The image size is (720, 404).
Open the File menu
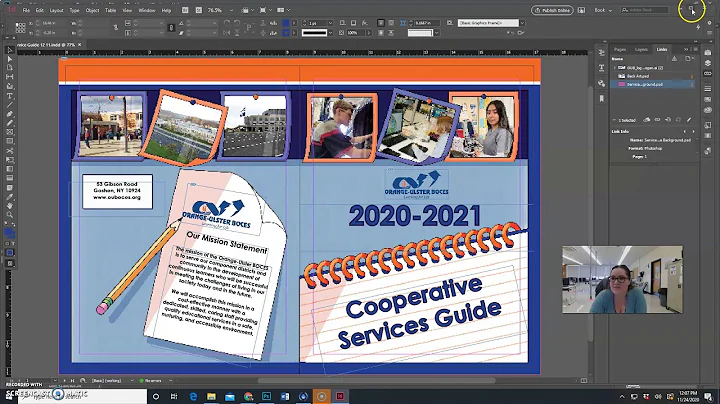click(x=26, y=10)
